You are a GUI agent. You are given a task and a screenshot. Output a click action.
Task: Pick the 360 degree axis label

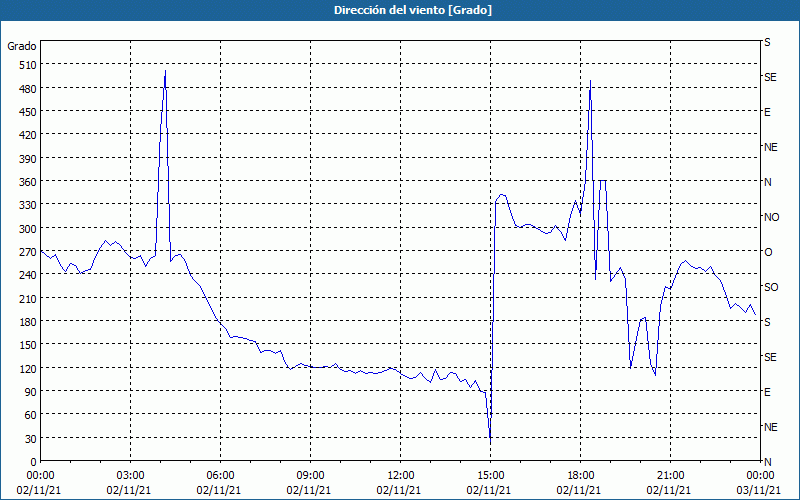pyautogui.click(x=28, y=182)
